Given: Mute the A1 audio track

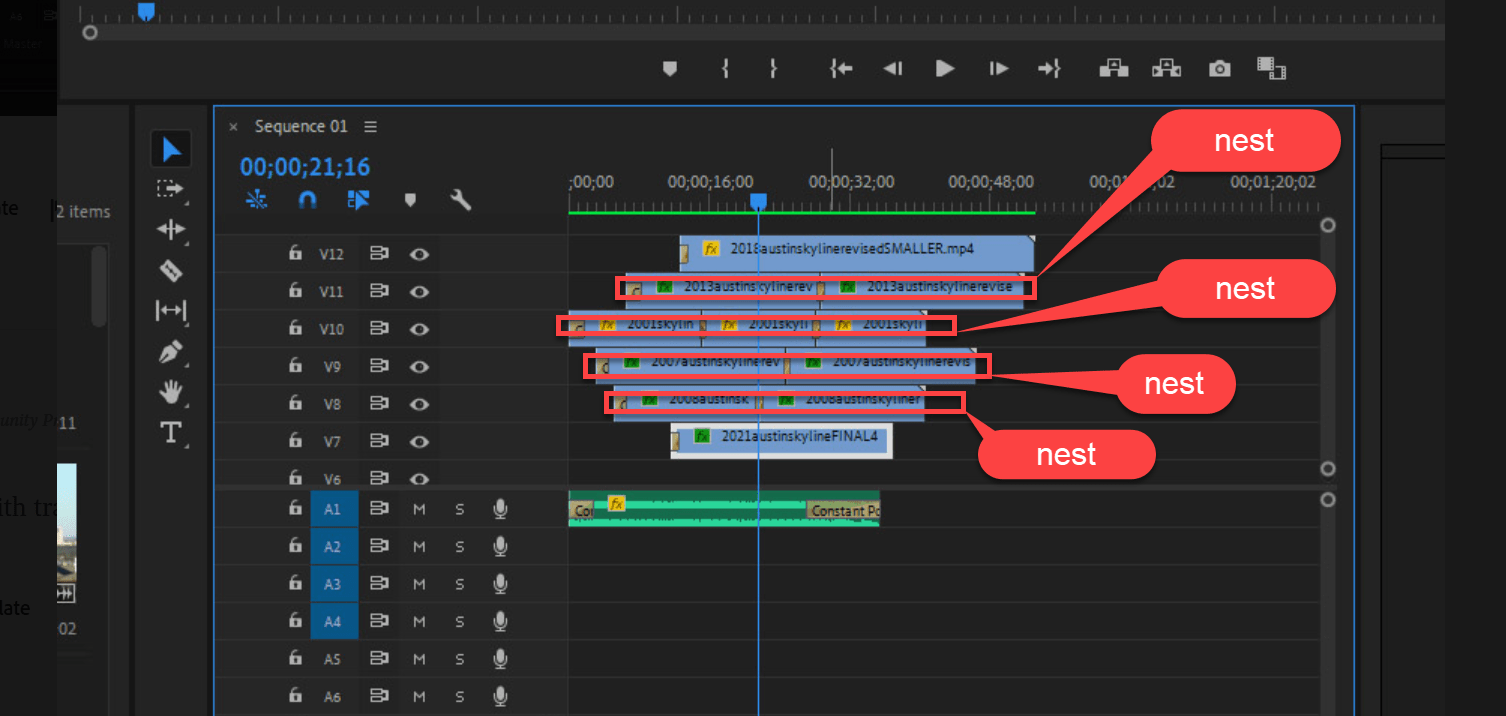Looking at the screenshot, I should pyautogui.click(x=419, y=508).
